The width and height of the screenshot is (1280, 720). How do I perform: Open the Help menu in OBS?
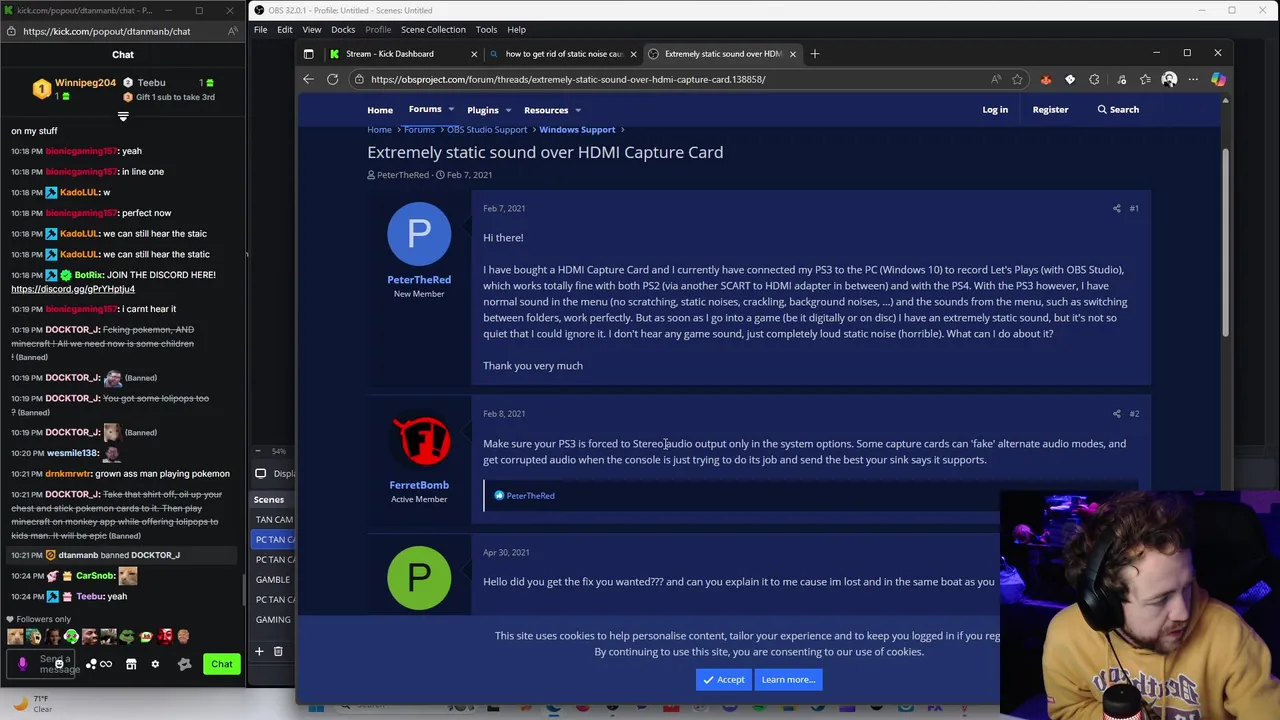[516, 29]
